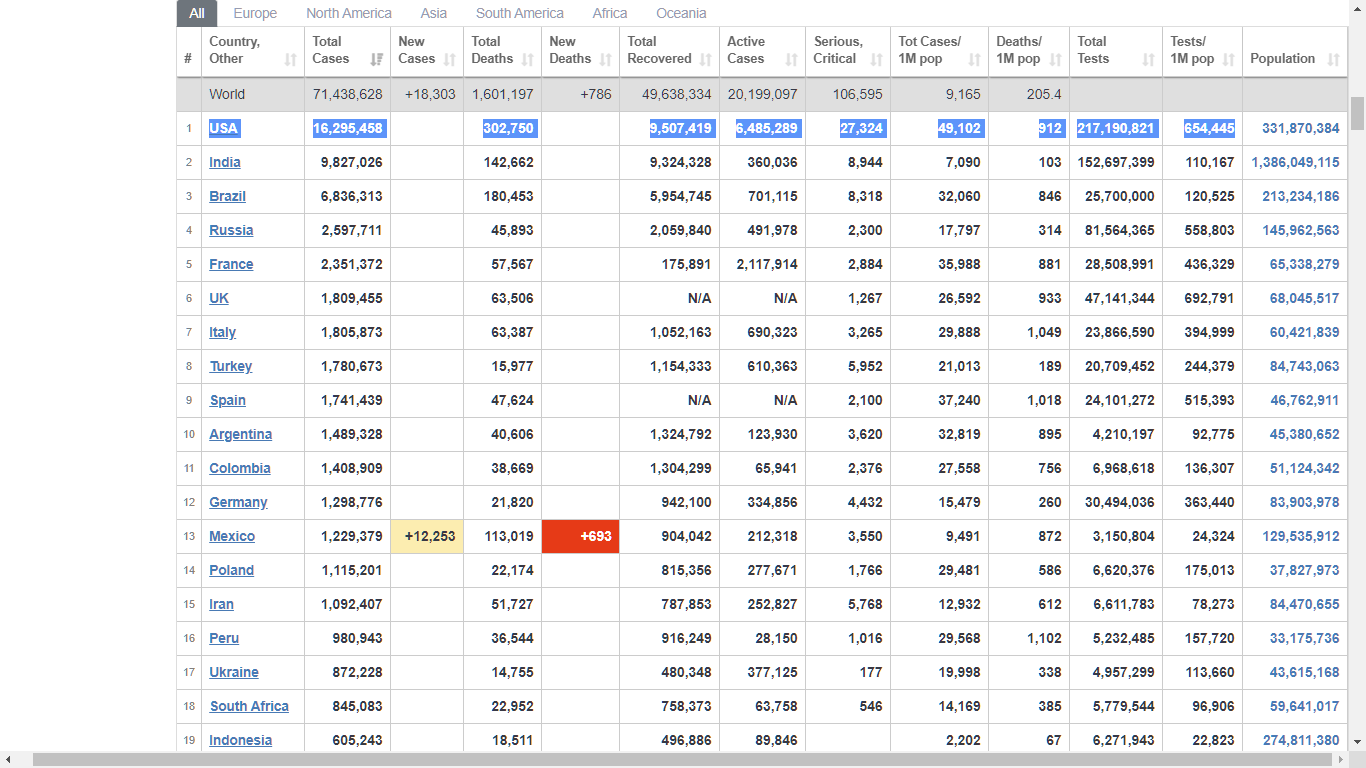
Task: Sort by Total Recovered sort icon
Action: 705,60
